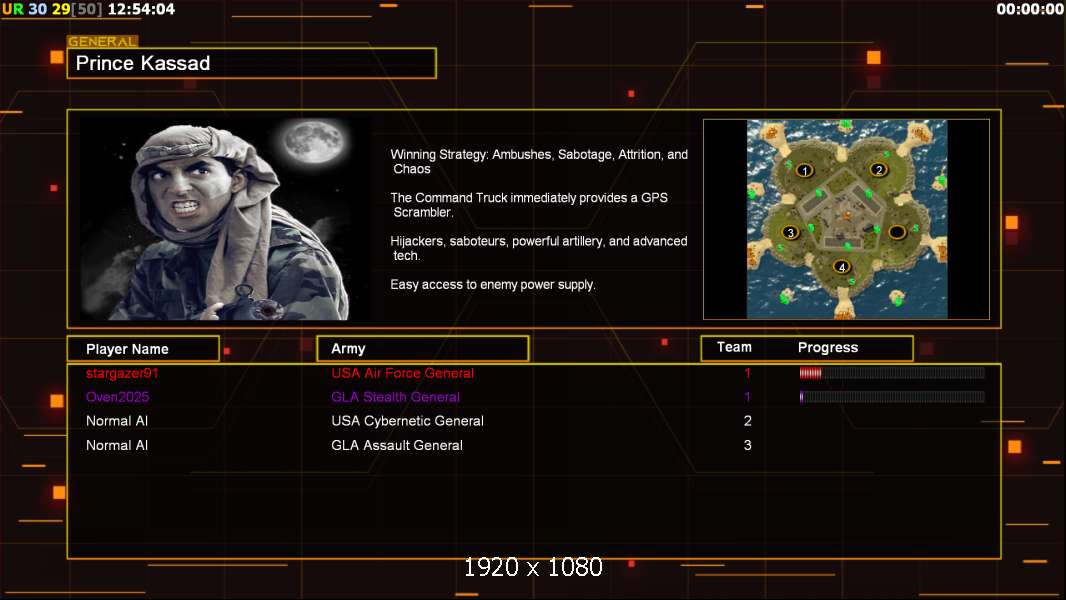Viewport: 1066px width, 600px height.
Task: Click the 12:54:04 clock readout
Action: click(141, 10)
